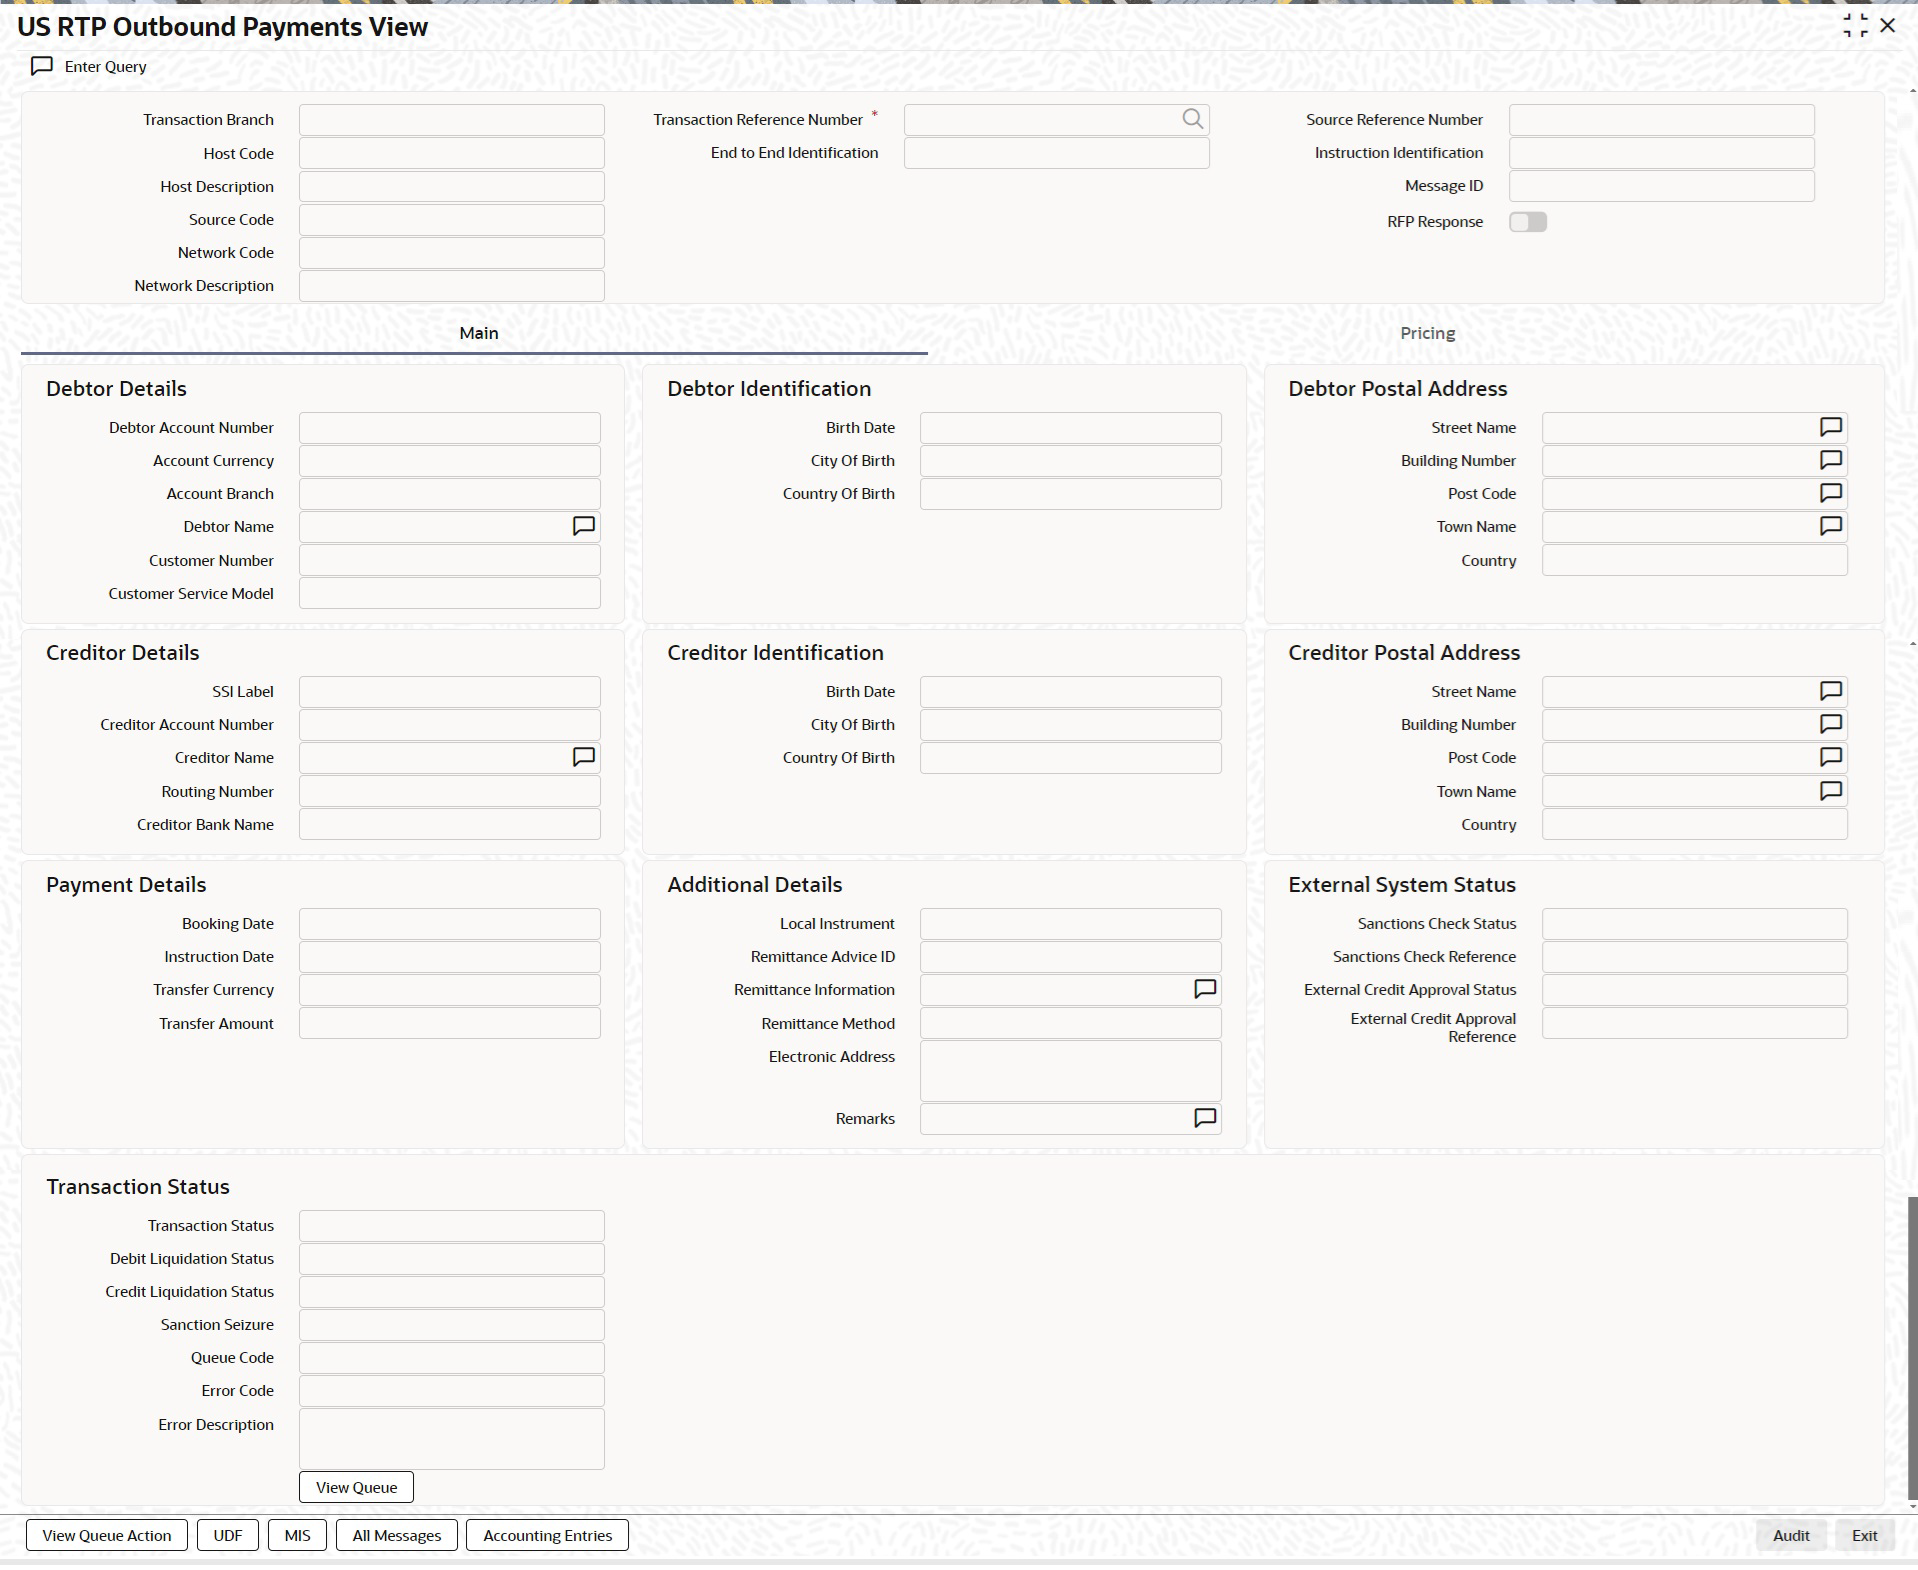Click the Enter Query icon
This screenshot has height=1570, width=1918.
[x=42, y=66]
